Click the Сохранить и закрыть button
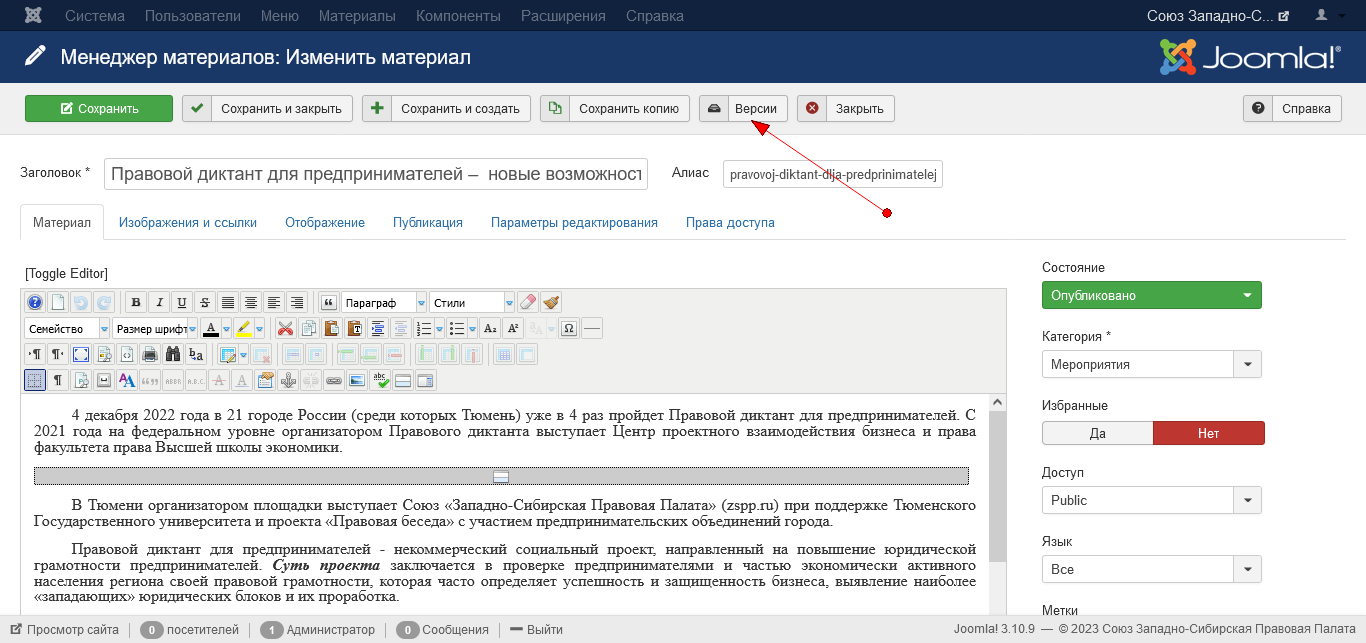 click(x=267, y=109)
